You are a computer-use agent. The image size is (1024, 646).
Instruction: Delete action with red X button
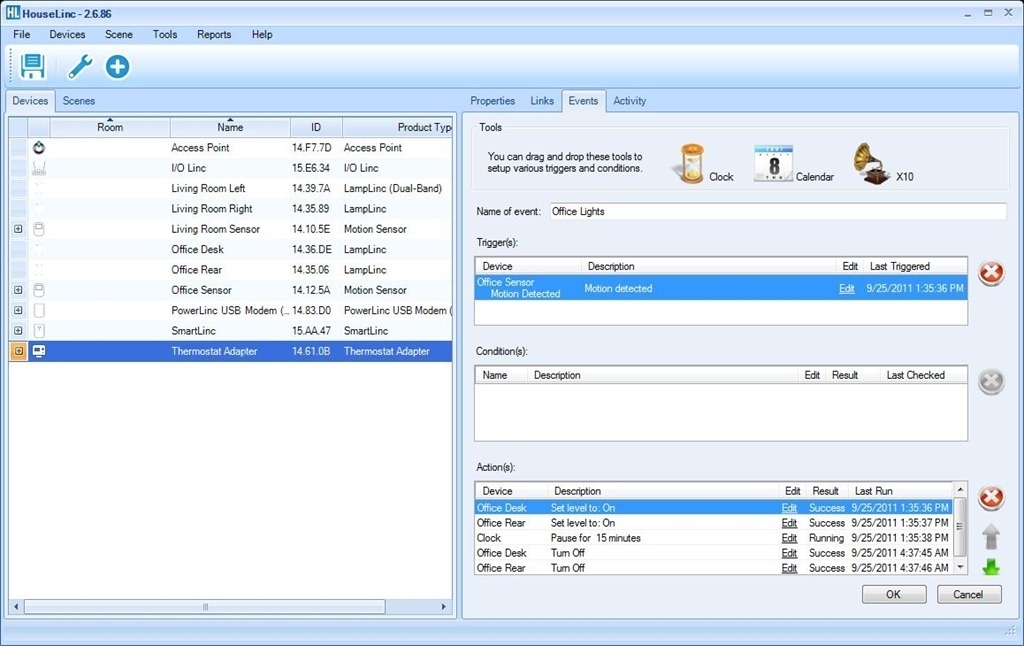[991, 498]
